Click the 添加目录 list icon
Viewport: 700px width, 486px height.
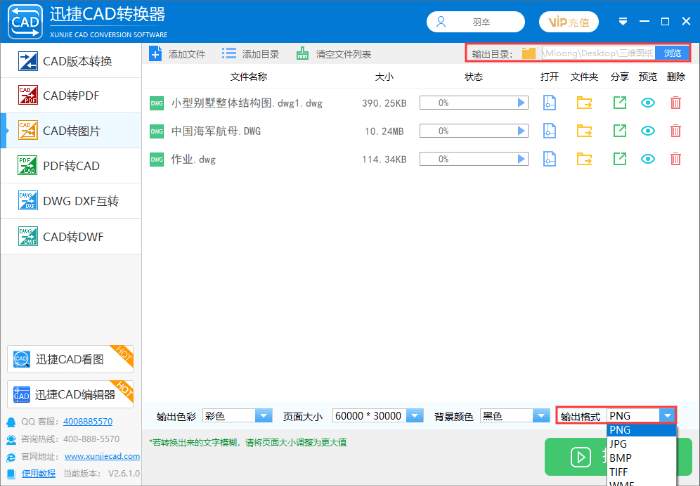click(229, 54)
